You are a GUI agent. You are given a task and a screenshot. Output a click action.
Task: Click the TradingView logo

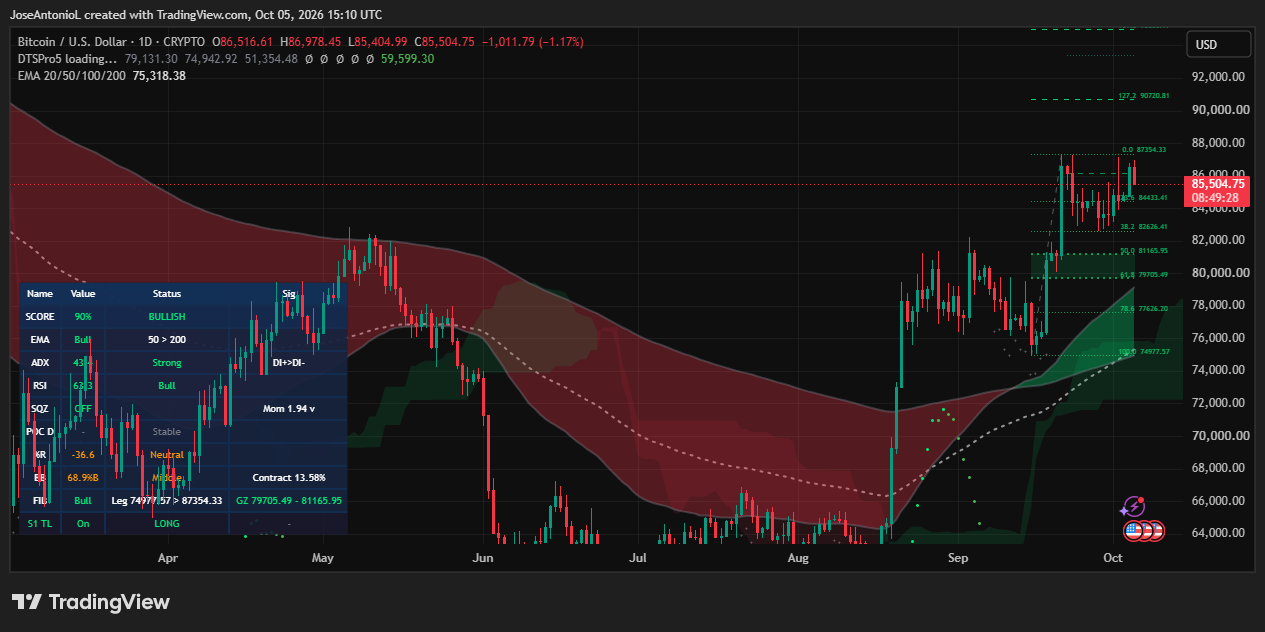[x=91, y=602]
